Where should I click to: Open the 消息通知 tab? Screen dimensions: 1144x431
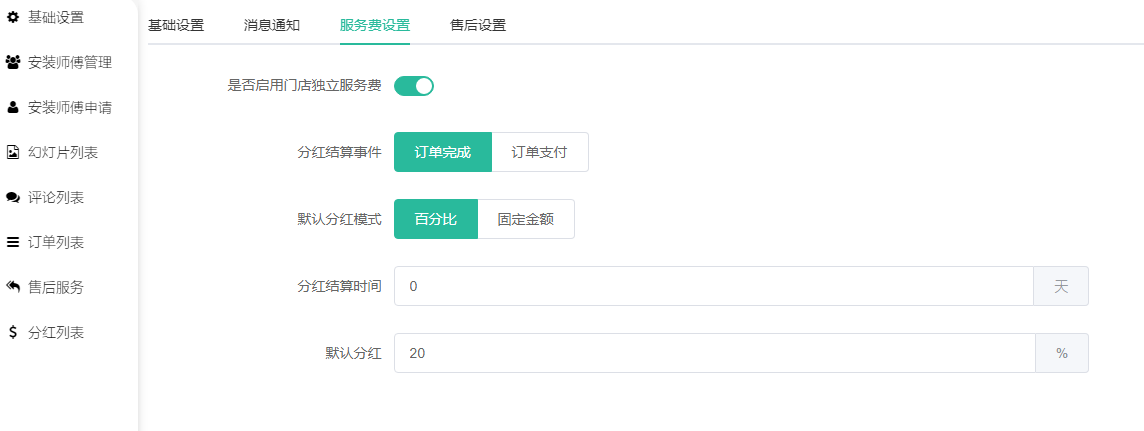coord(272,25)
